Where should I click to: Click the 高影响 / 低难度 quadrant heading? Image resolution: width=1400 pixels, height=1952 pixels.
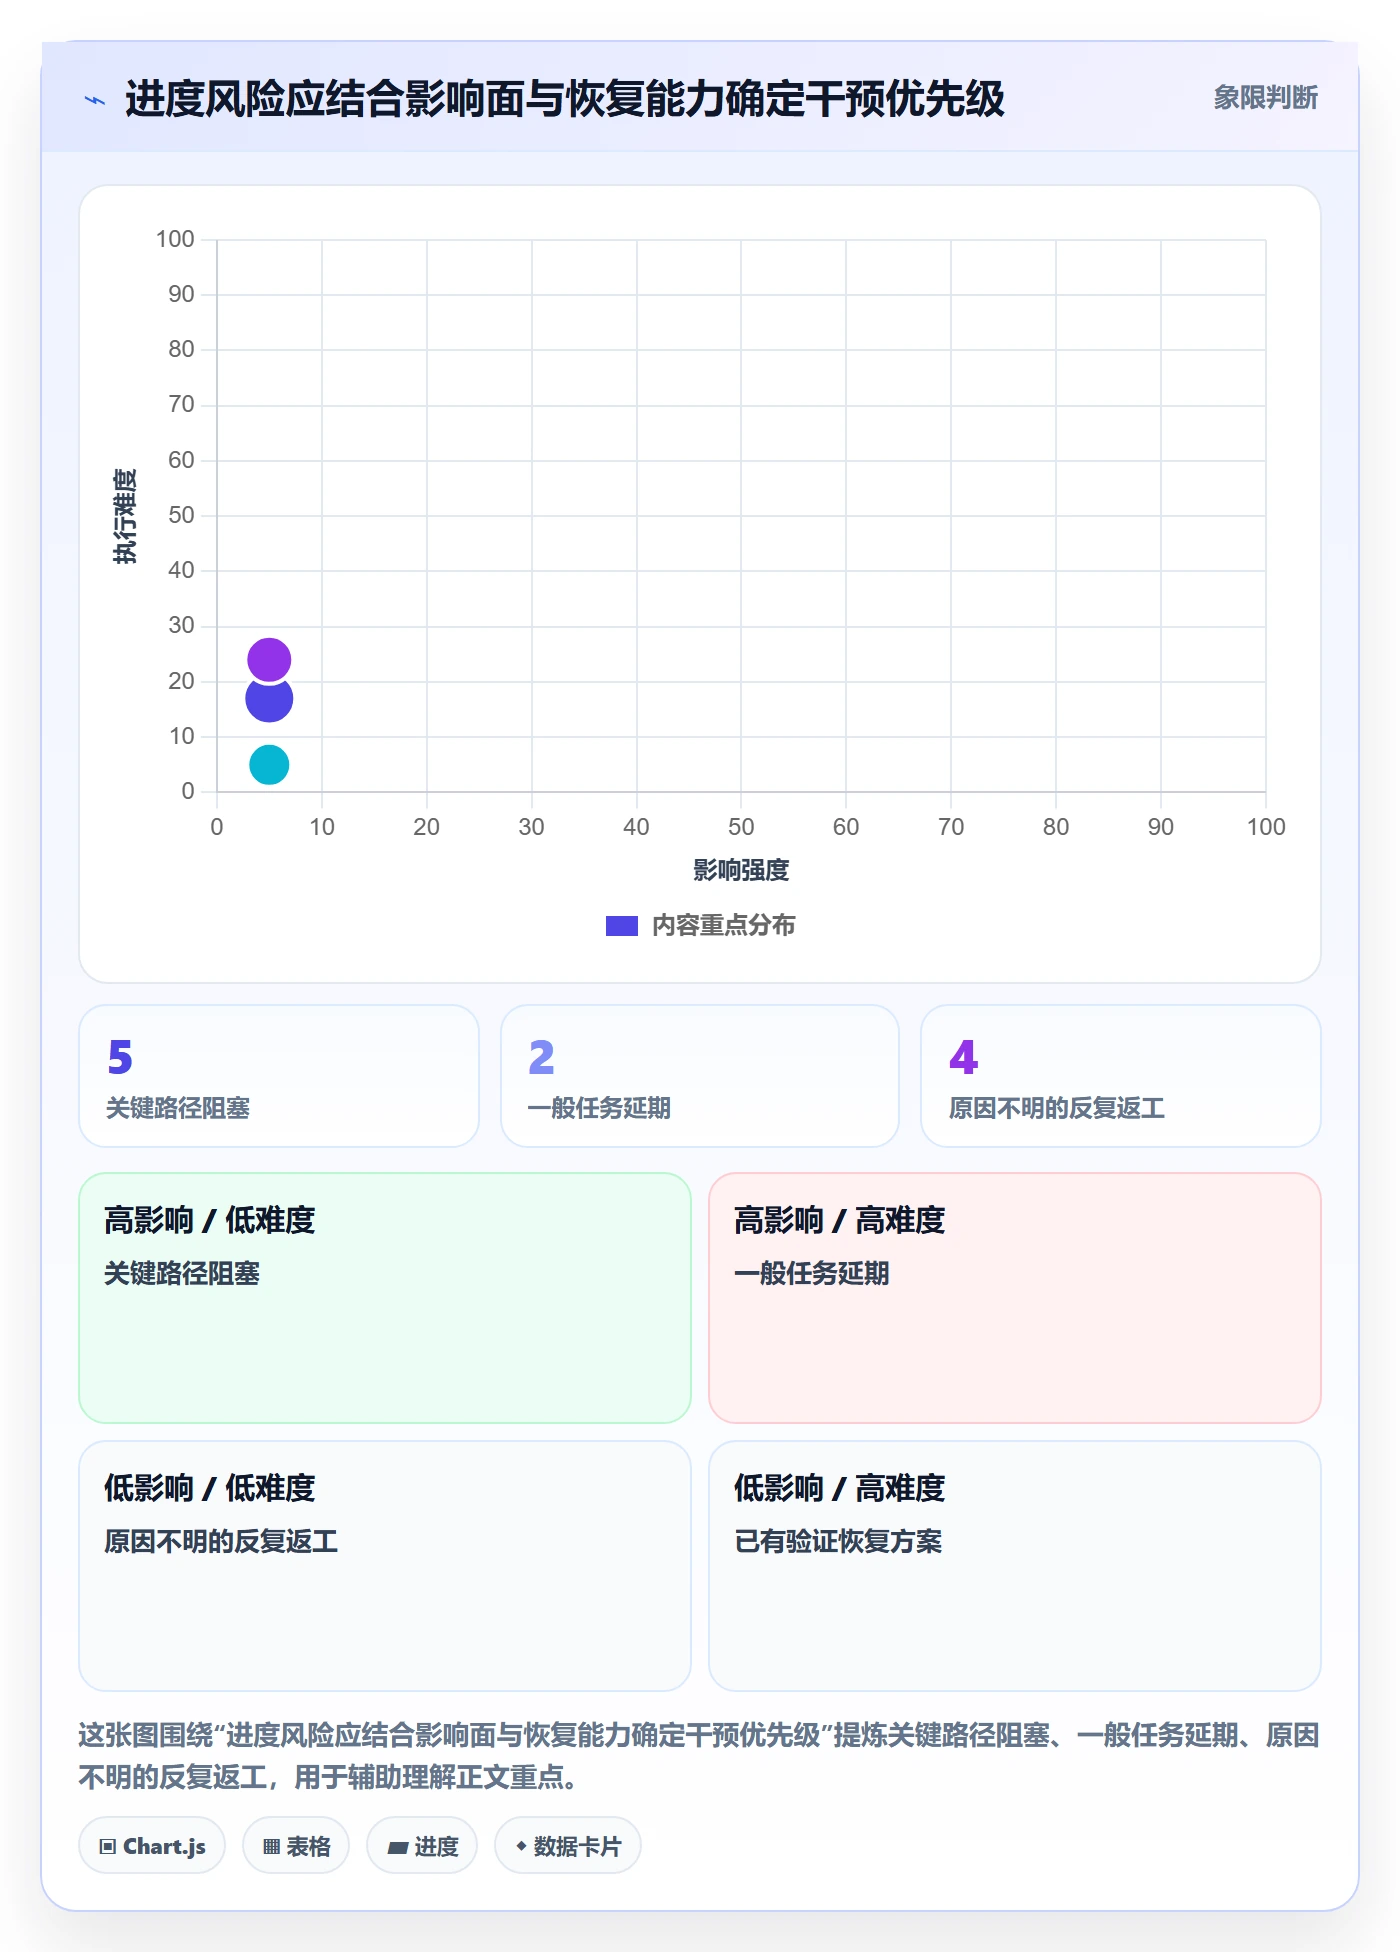coord(210,1220)
